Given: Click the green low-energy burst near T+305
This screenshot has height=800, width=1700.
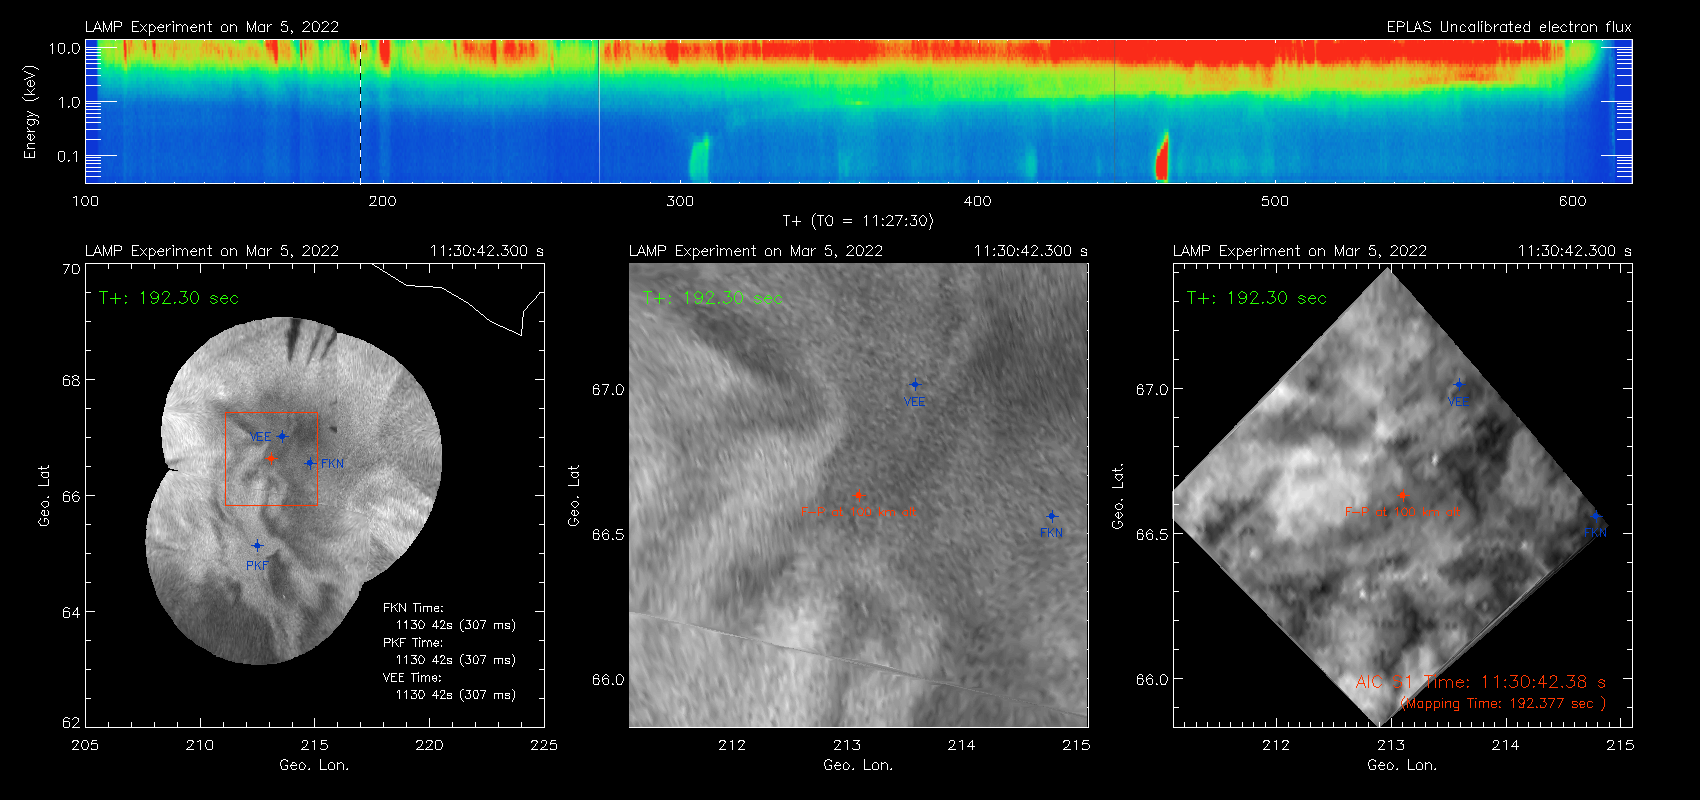Looking at the screenshot, I should click(x=698, y=158).
